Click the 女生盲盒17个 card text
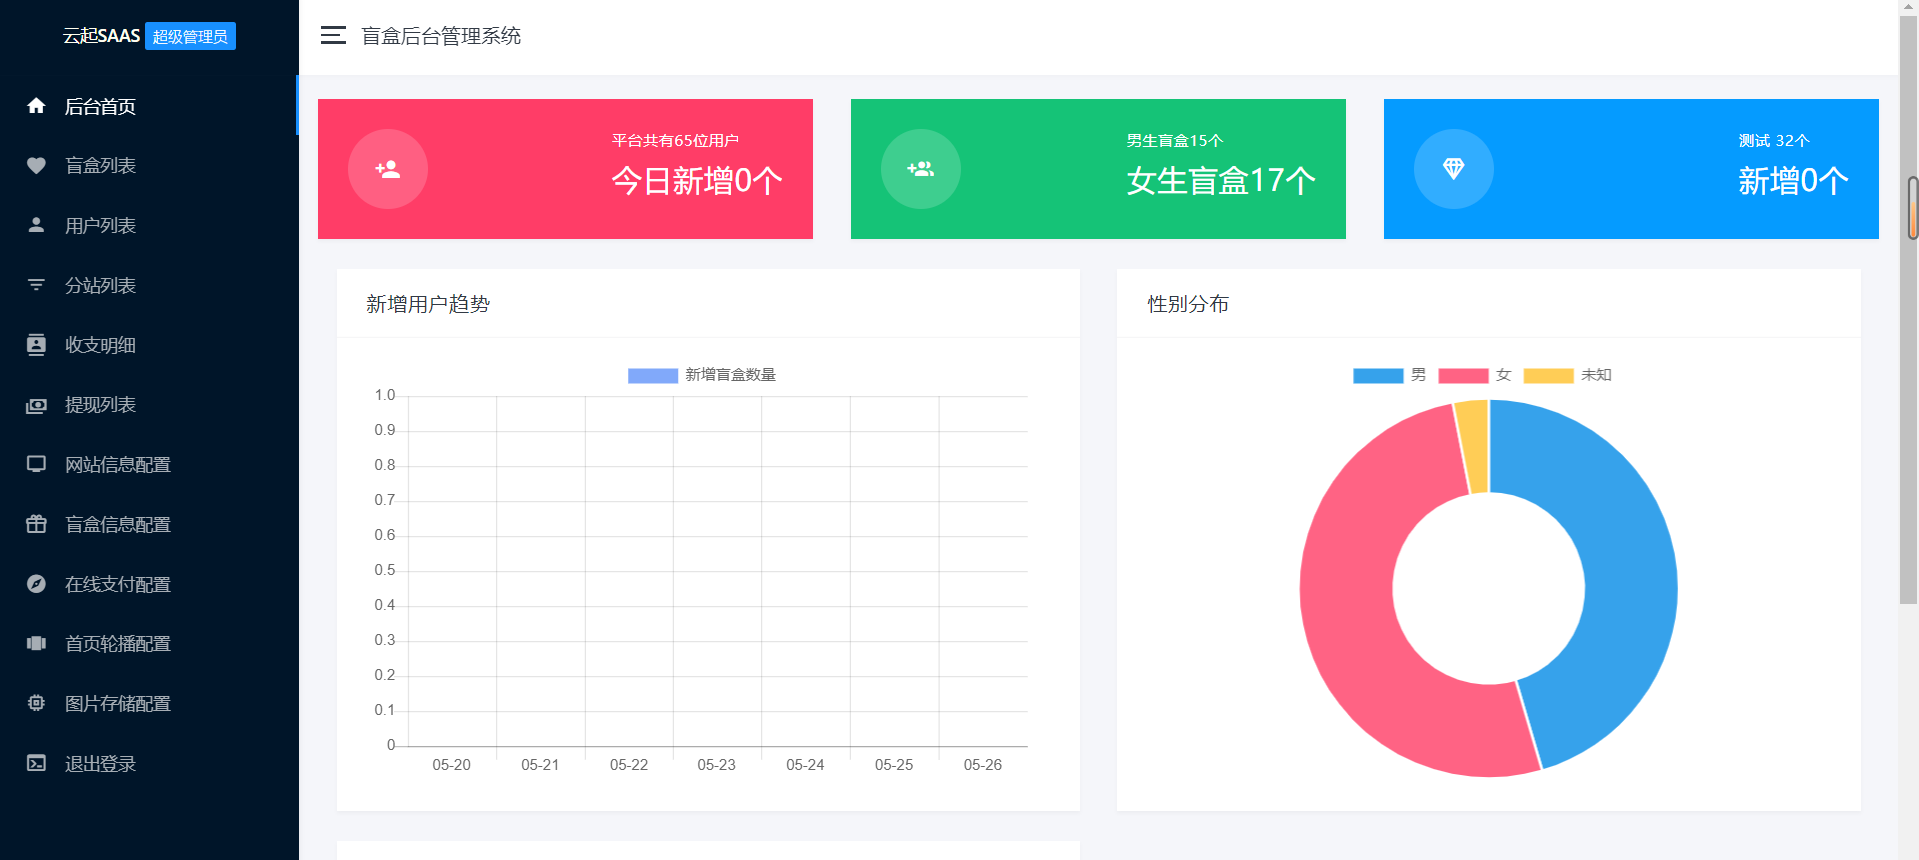Viewport: 1919px width, 860px height. coord(1221,181)
